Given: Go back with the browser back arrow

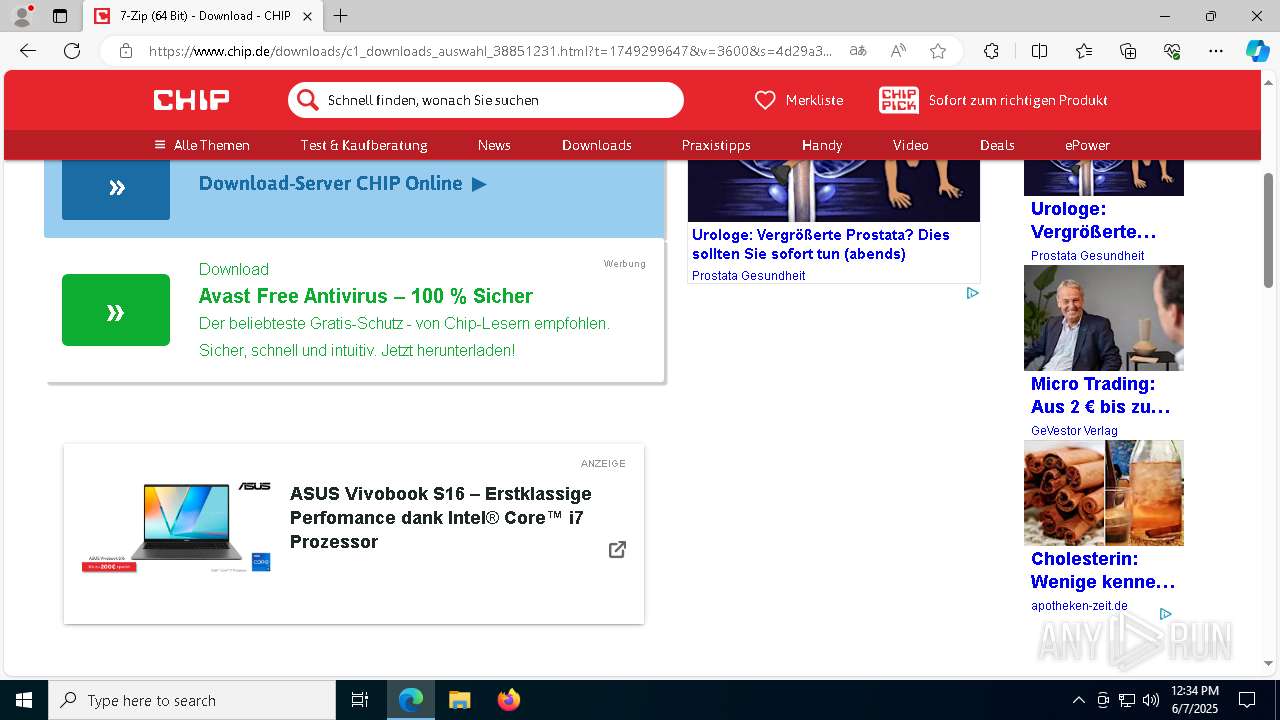Looking at the screenshot, I should pos(28,51).
